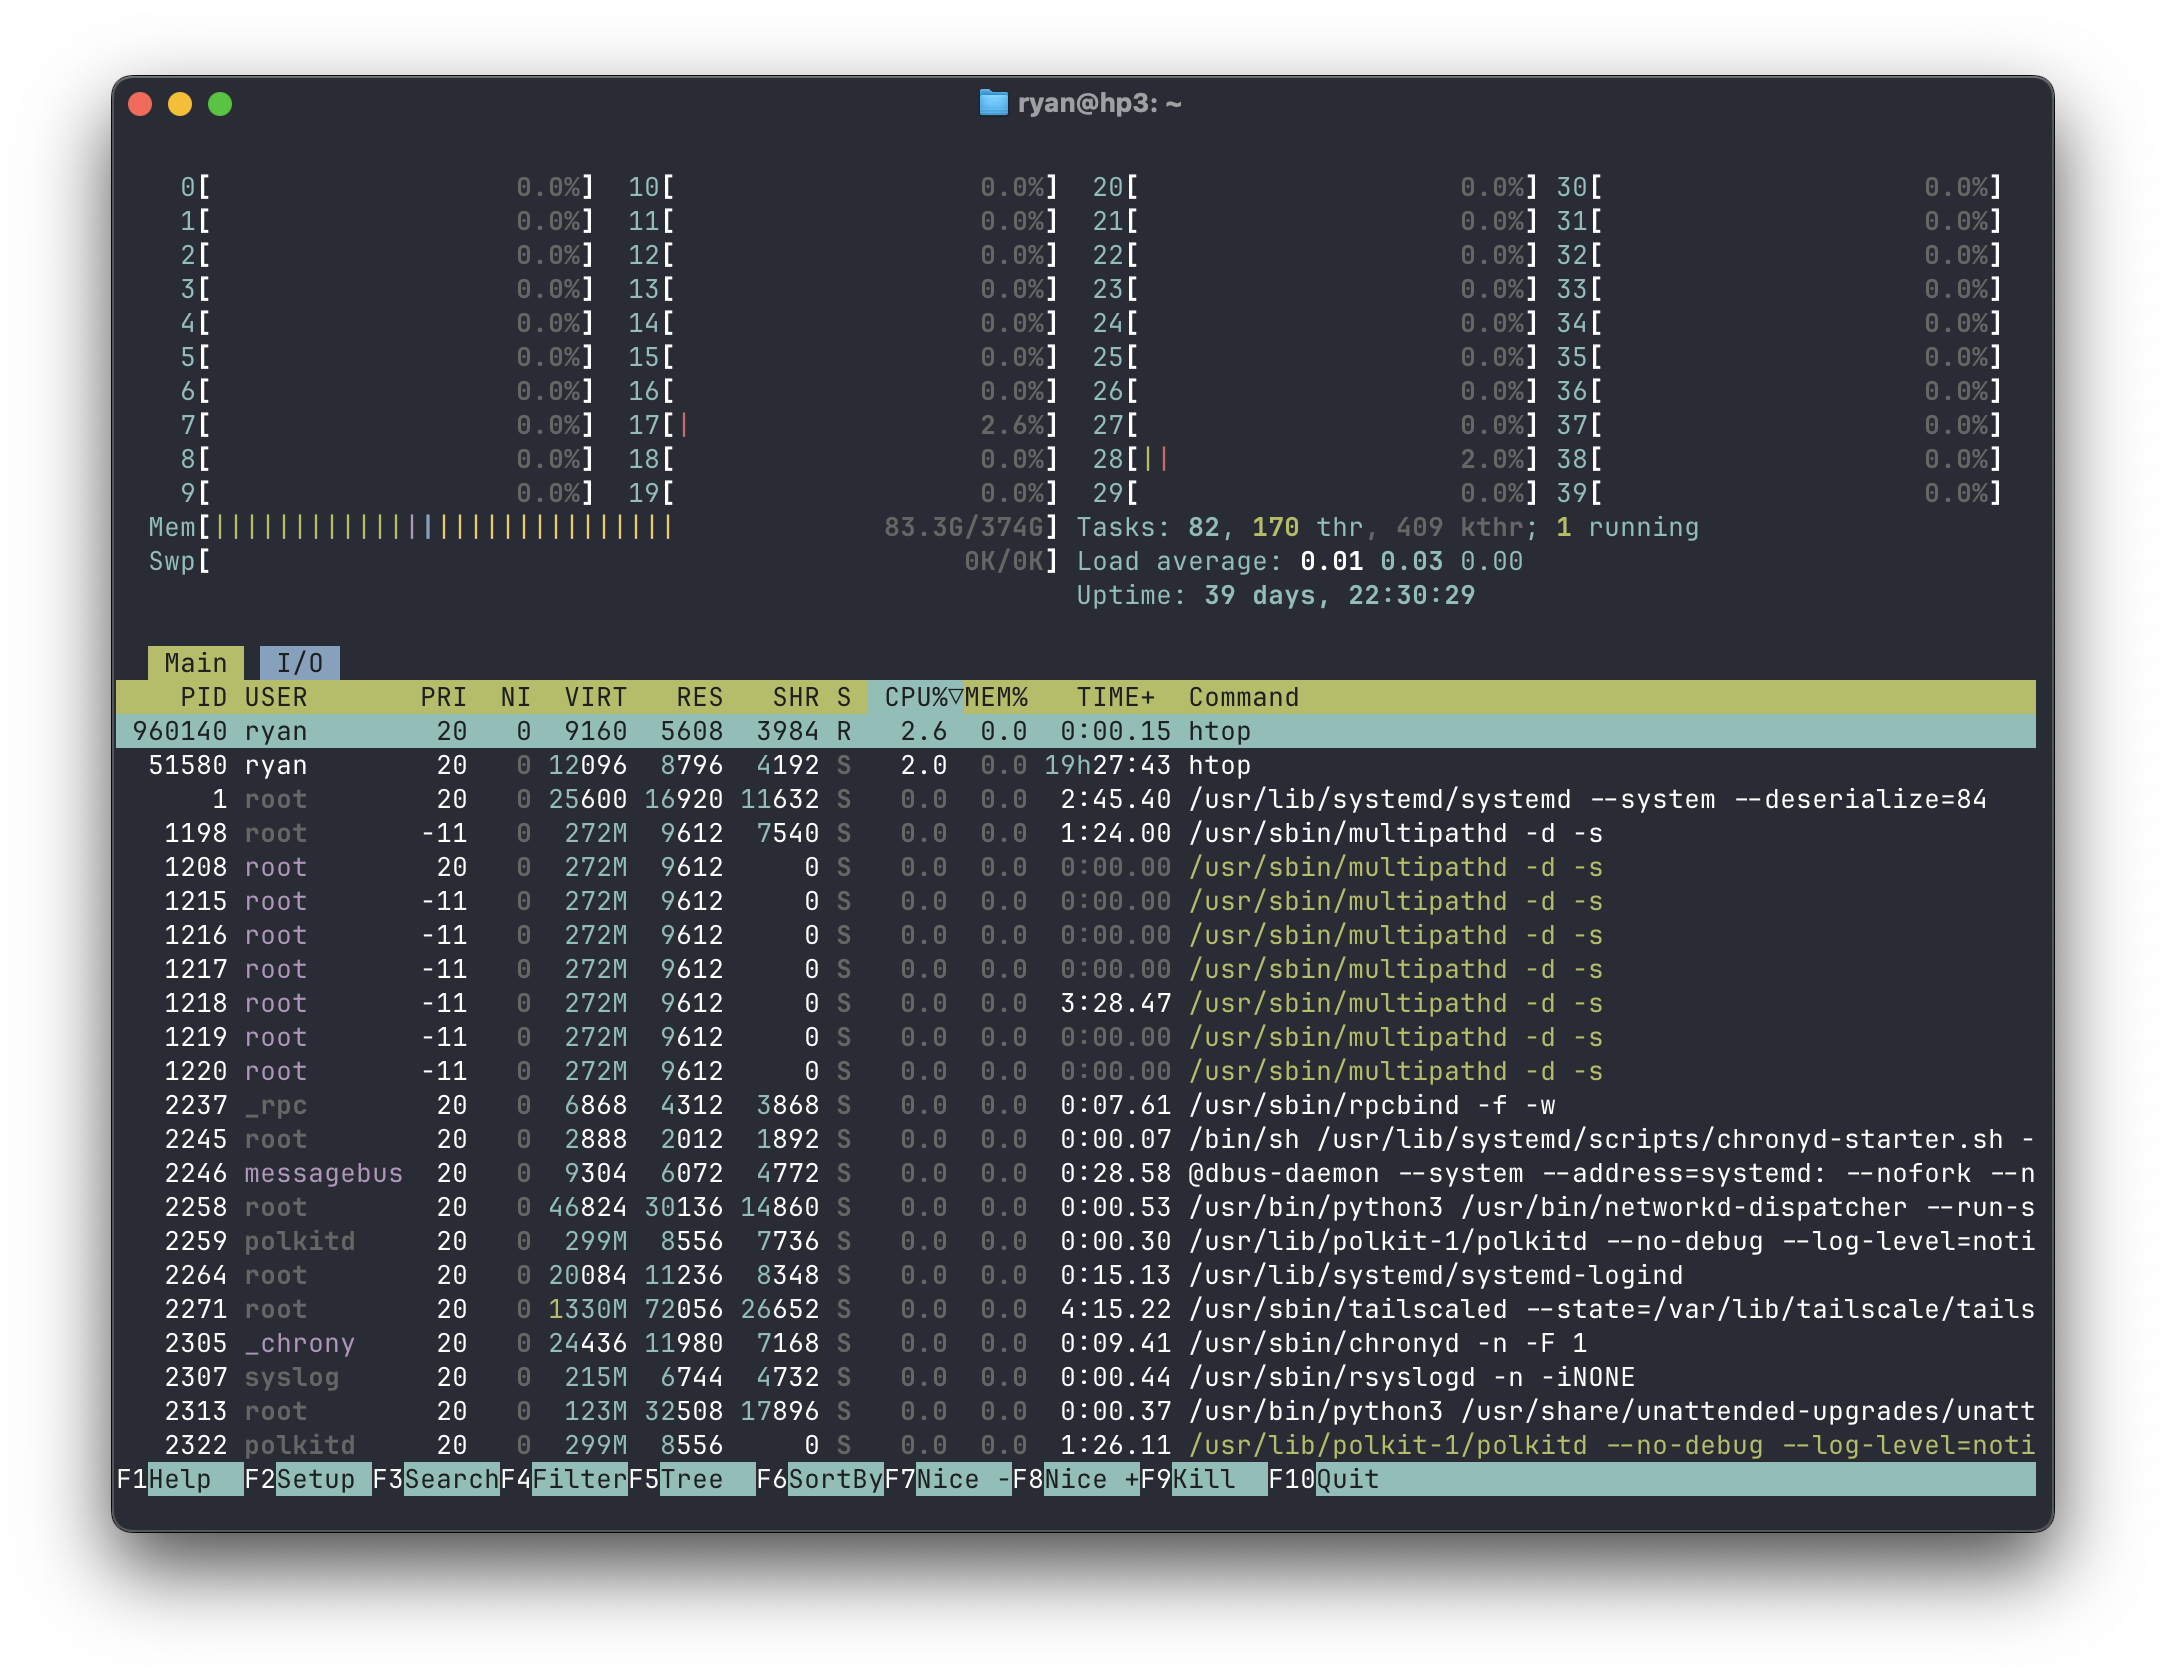Screen dimensions: 2166x1680
Task: Select the multipathd process with PID 1198
Action: point(1076,833)
